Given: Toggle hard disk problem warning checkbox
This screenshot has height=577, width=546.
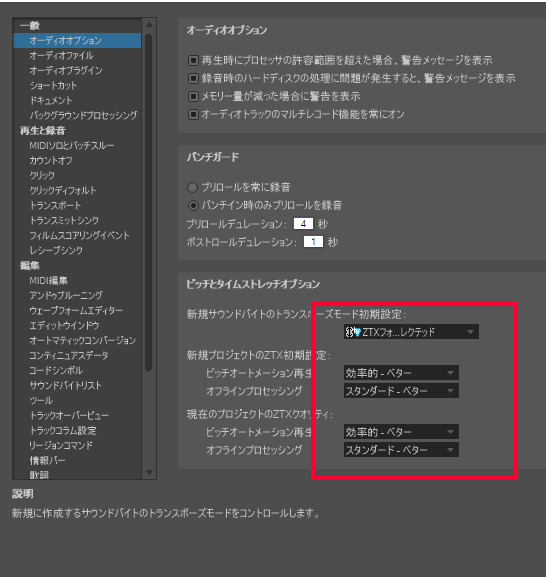Looking at the screenshot, I should coord(193,78).
